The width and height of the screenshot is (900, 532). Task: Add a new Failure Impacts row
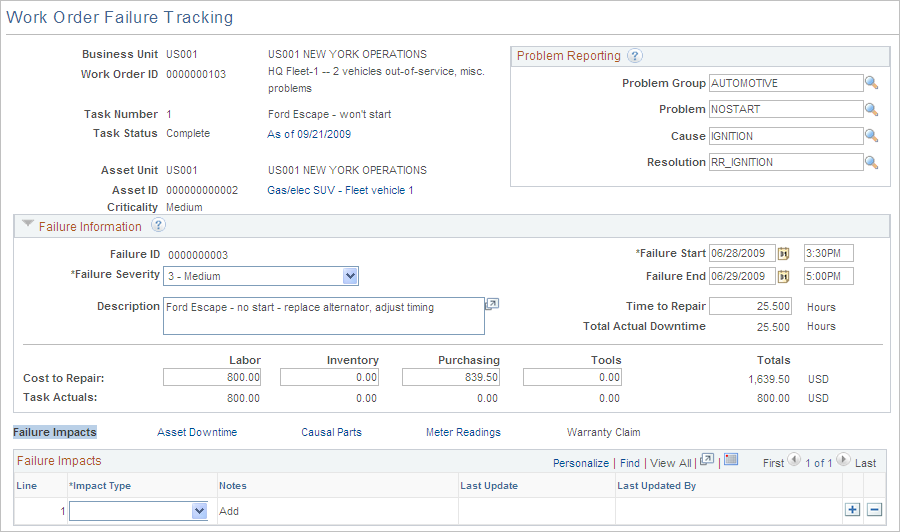852,510
